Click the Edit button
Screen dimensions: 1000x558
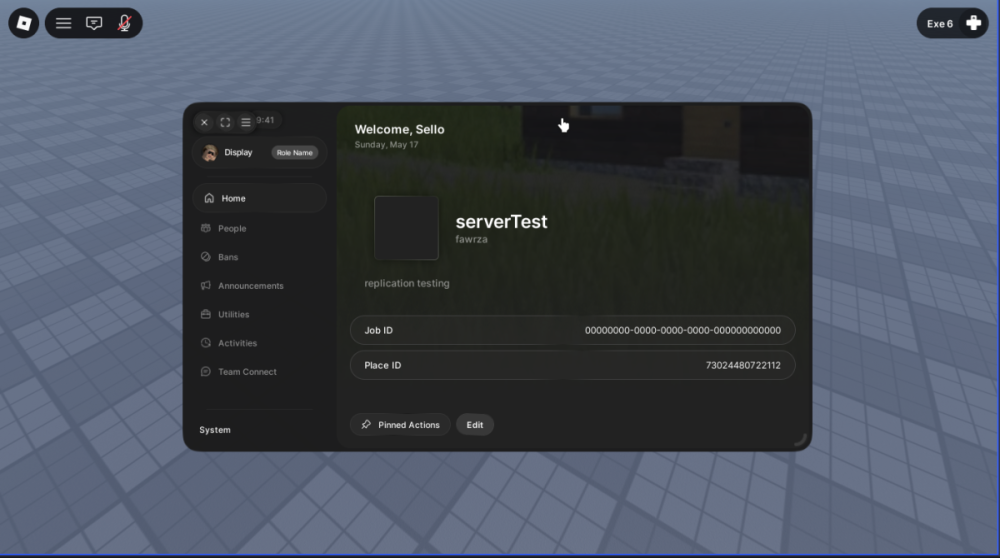pos(474,425)
